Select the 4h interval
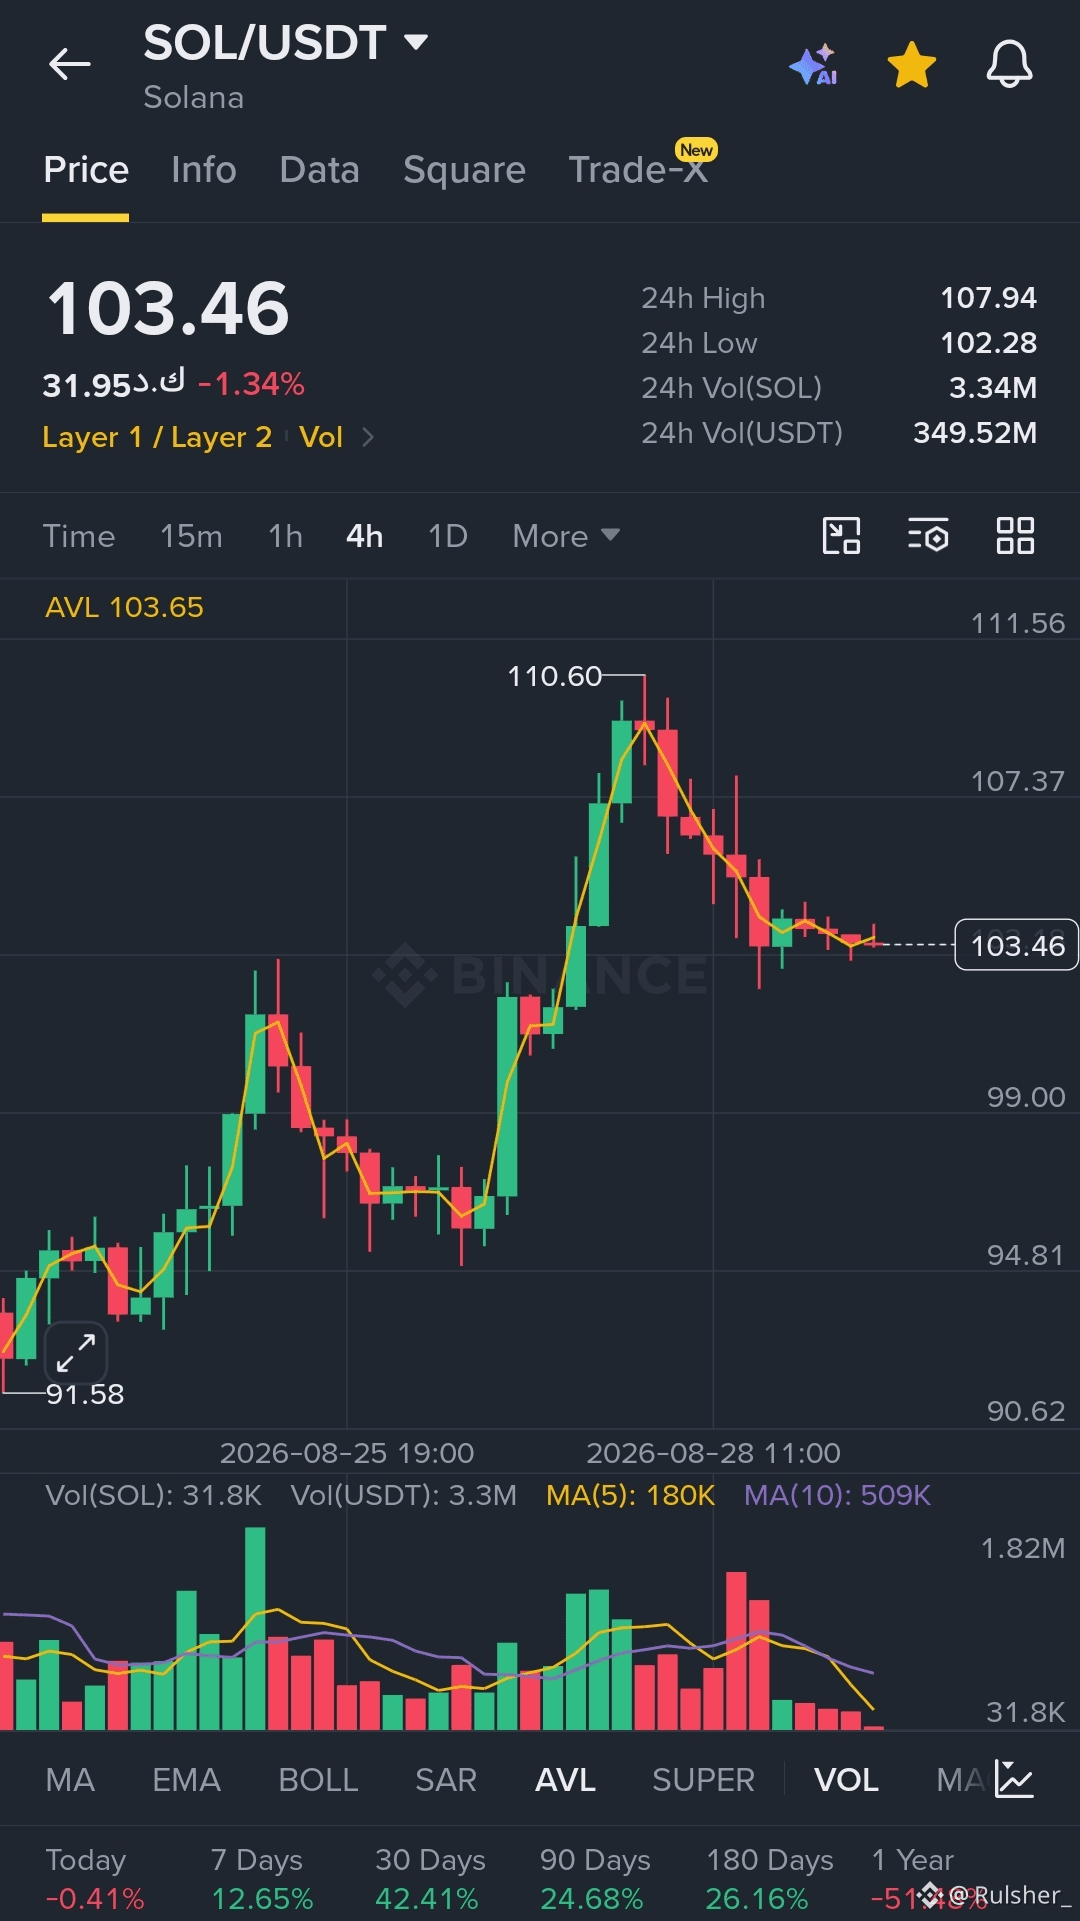 (x=365, y=536)
